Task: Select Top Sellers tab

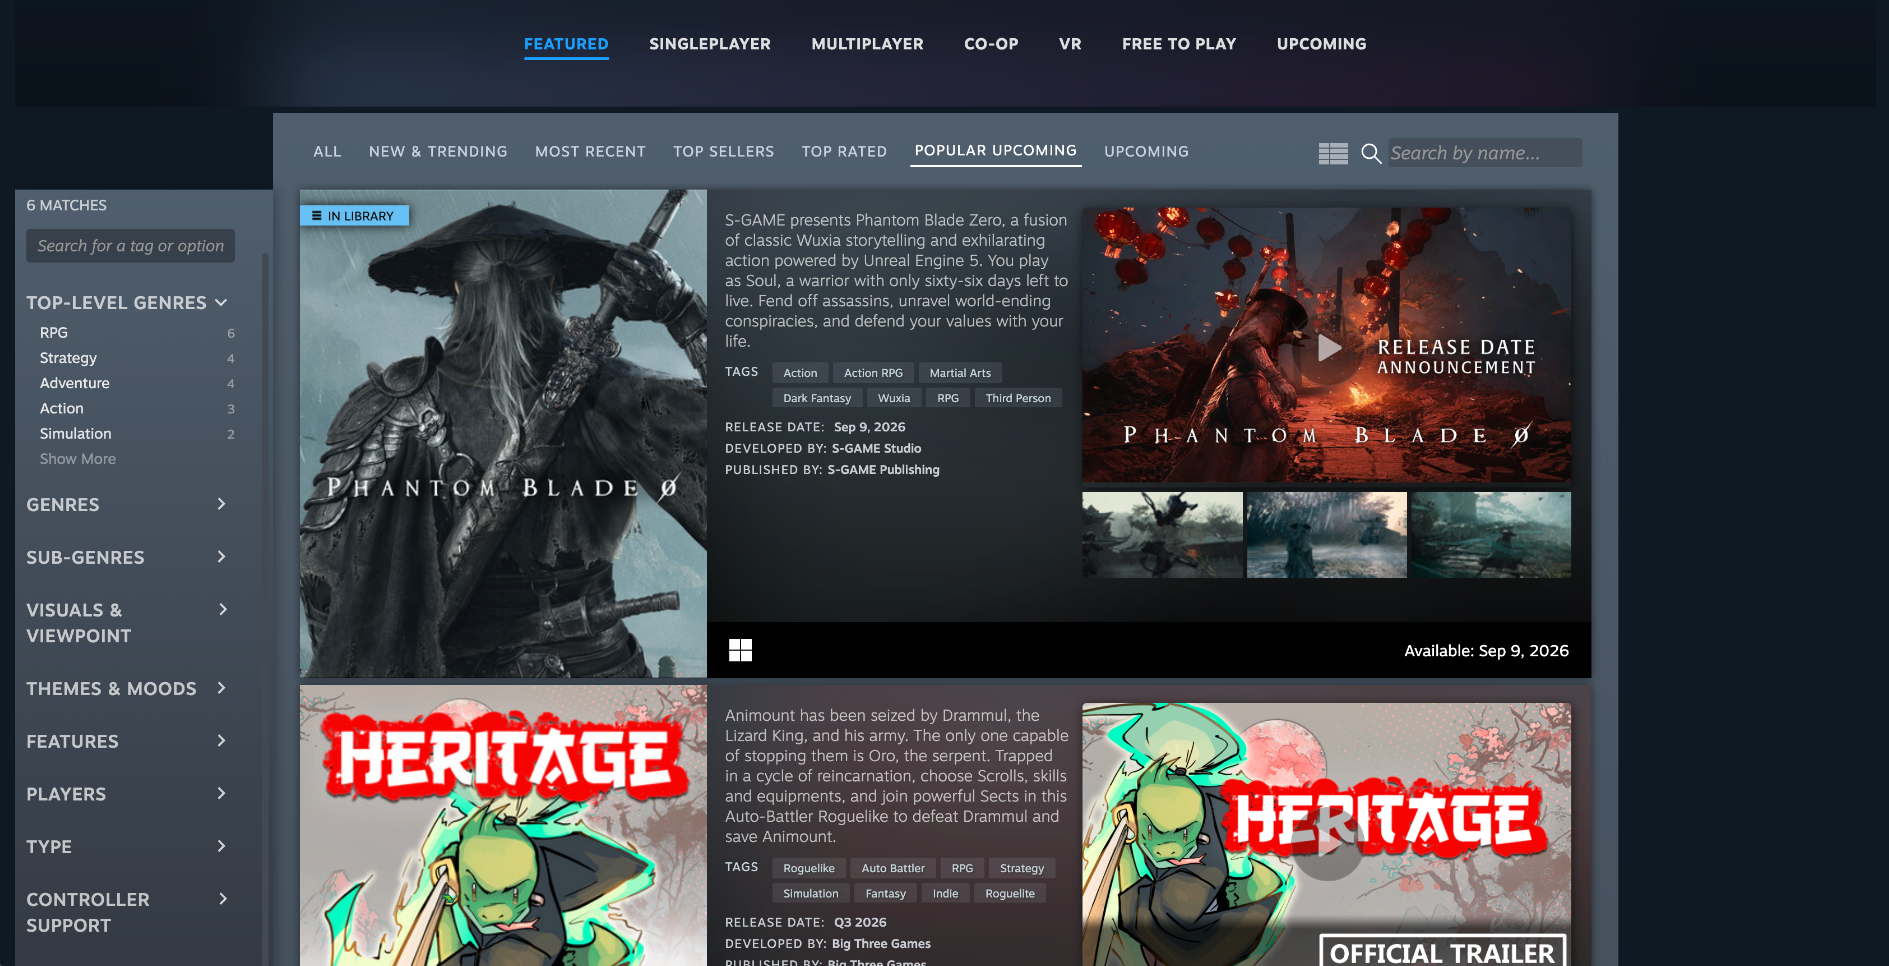Action: tap(723, 152)
